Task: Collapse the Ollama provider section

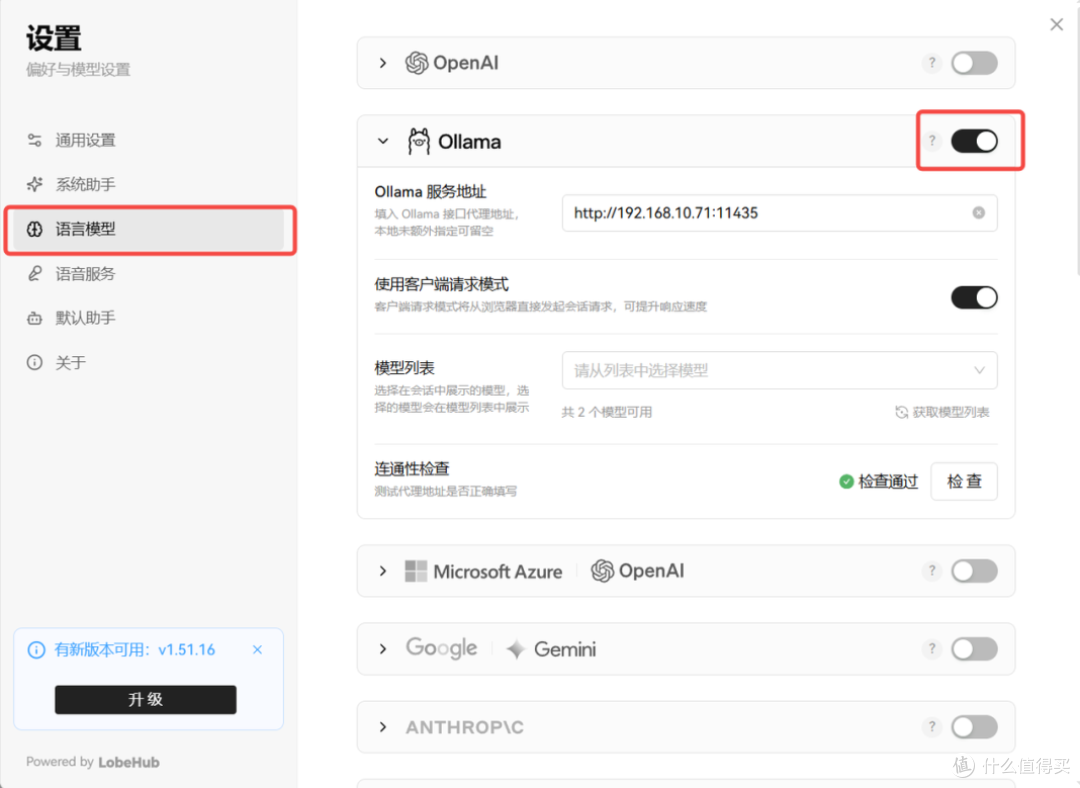Action: click(x=383, y=141)
